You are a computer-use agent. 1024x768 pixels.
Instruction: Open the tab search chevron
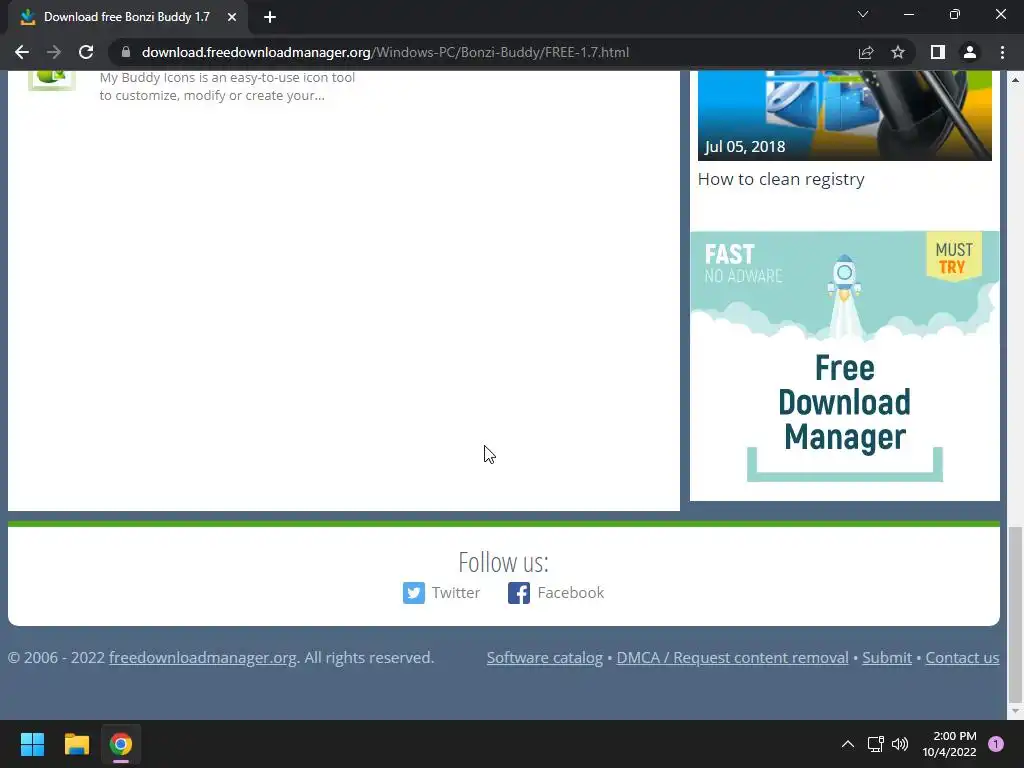click(x=863, y=14)
